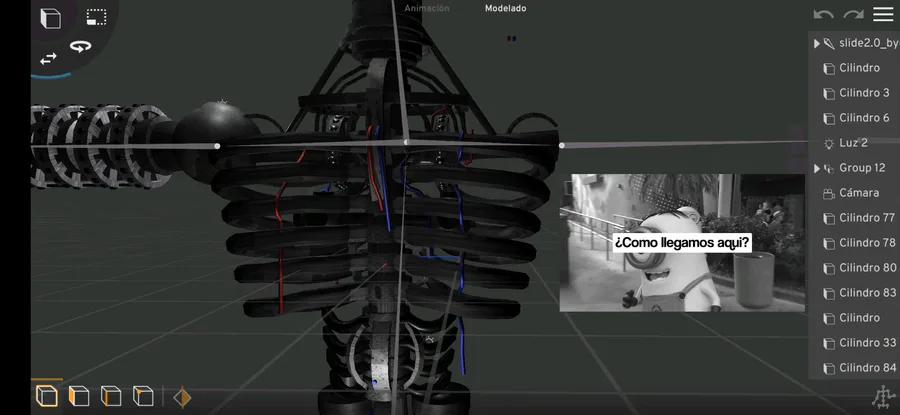Image resolution: width=900 pixels, height=415 pixels.
Task: Tap the brush icon of slide2.0_by
Action: coord(828,44)
